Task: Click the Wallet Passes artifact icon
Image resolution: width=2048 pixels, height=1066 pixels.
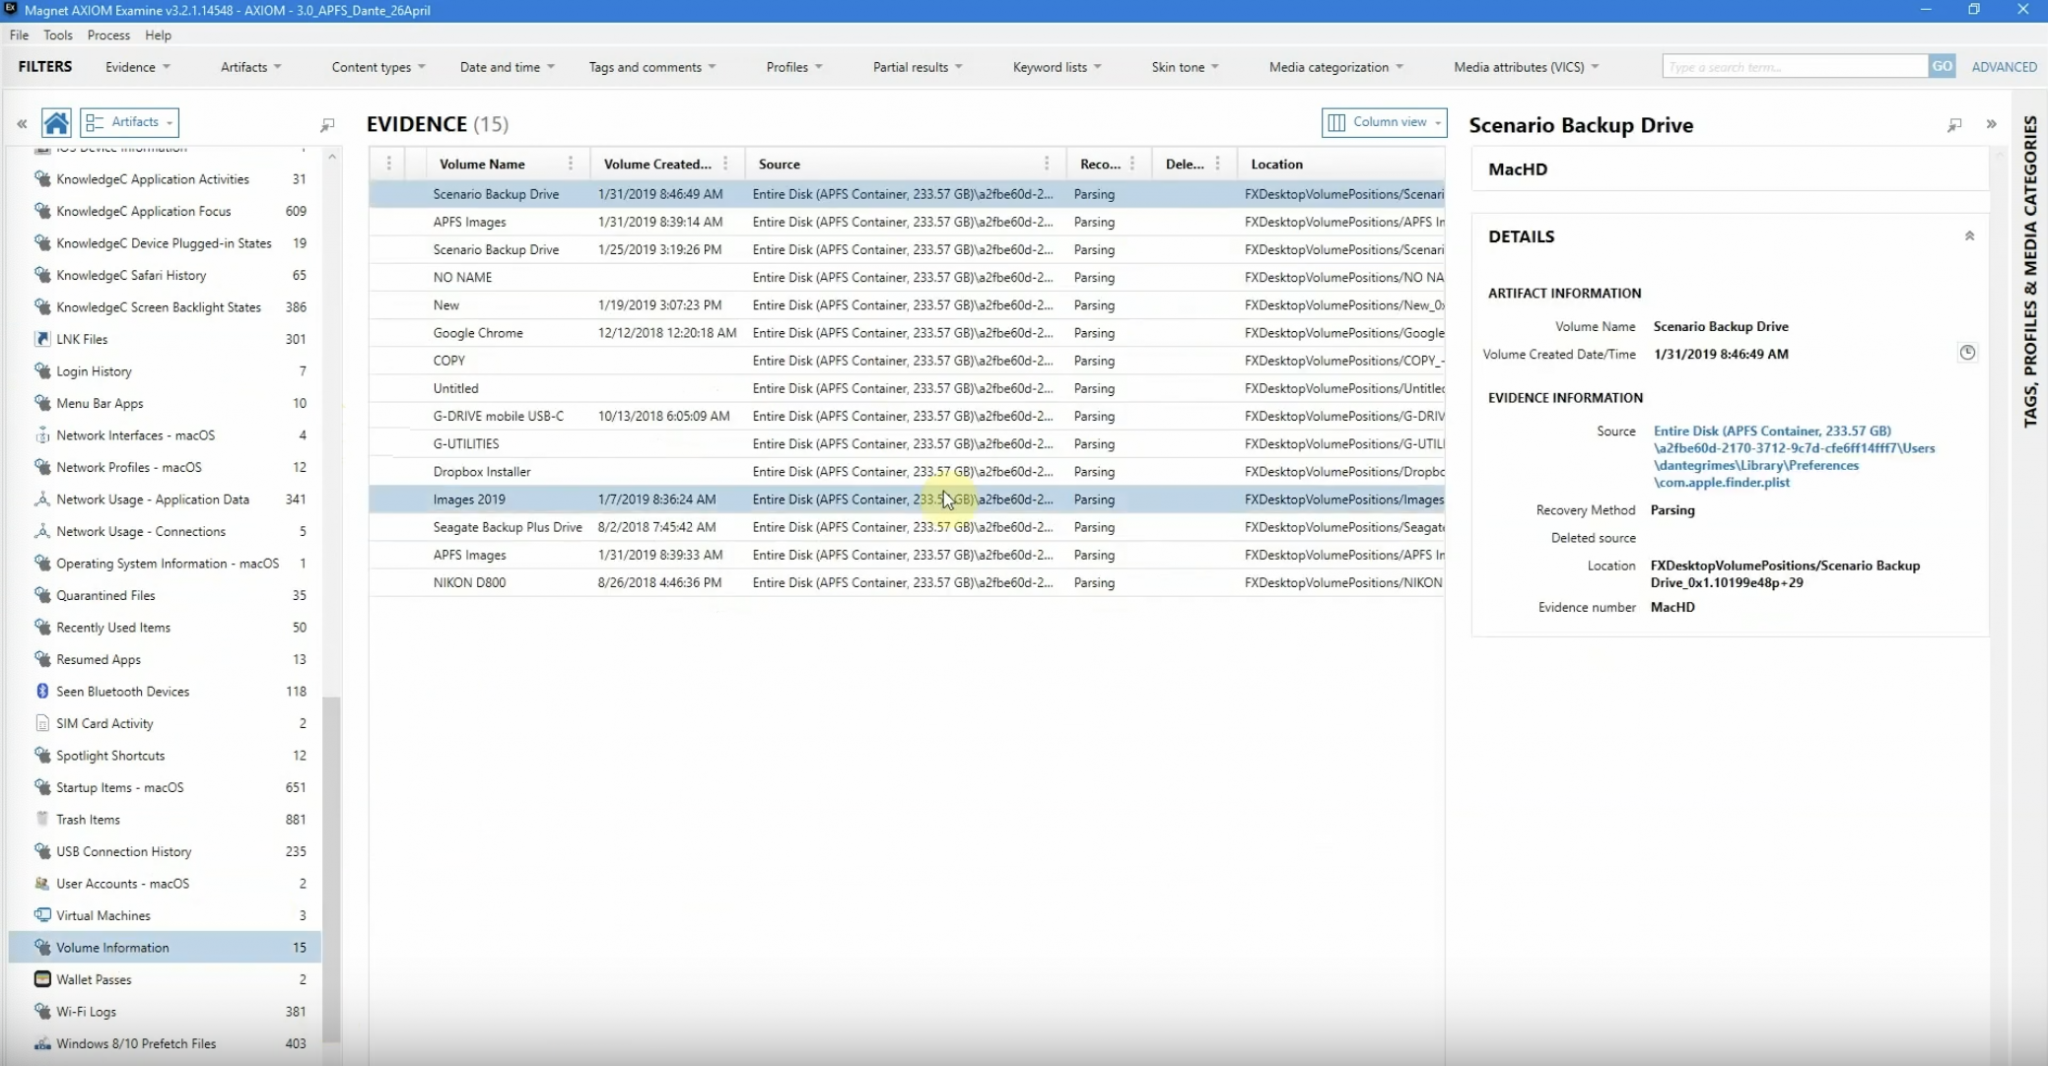Action: pyautogui.click(x=41, y=979)
